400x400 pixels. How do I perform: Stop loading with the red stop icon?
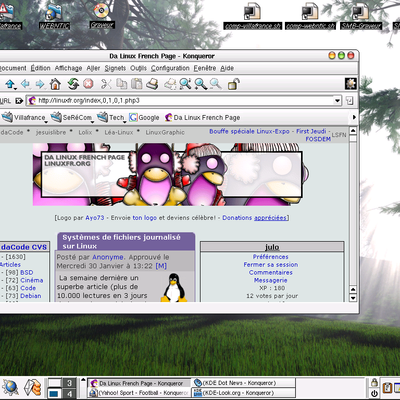(88, 83)
